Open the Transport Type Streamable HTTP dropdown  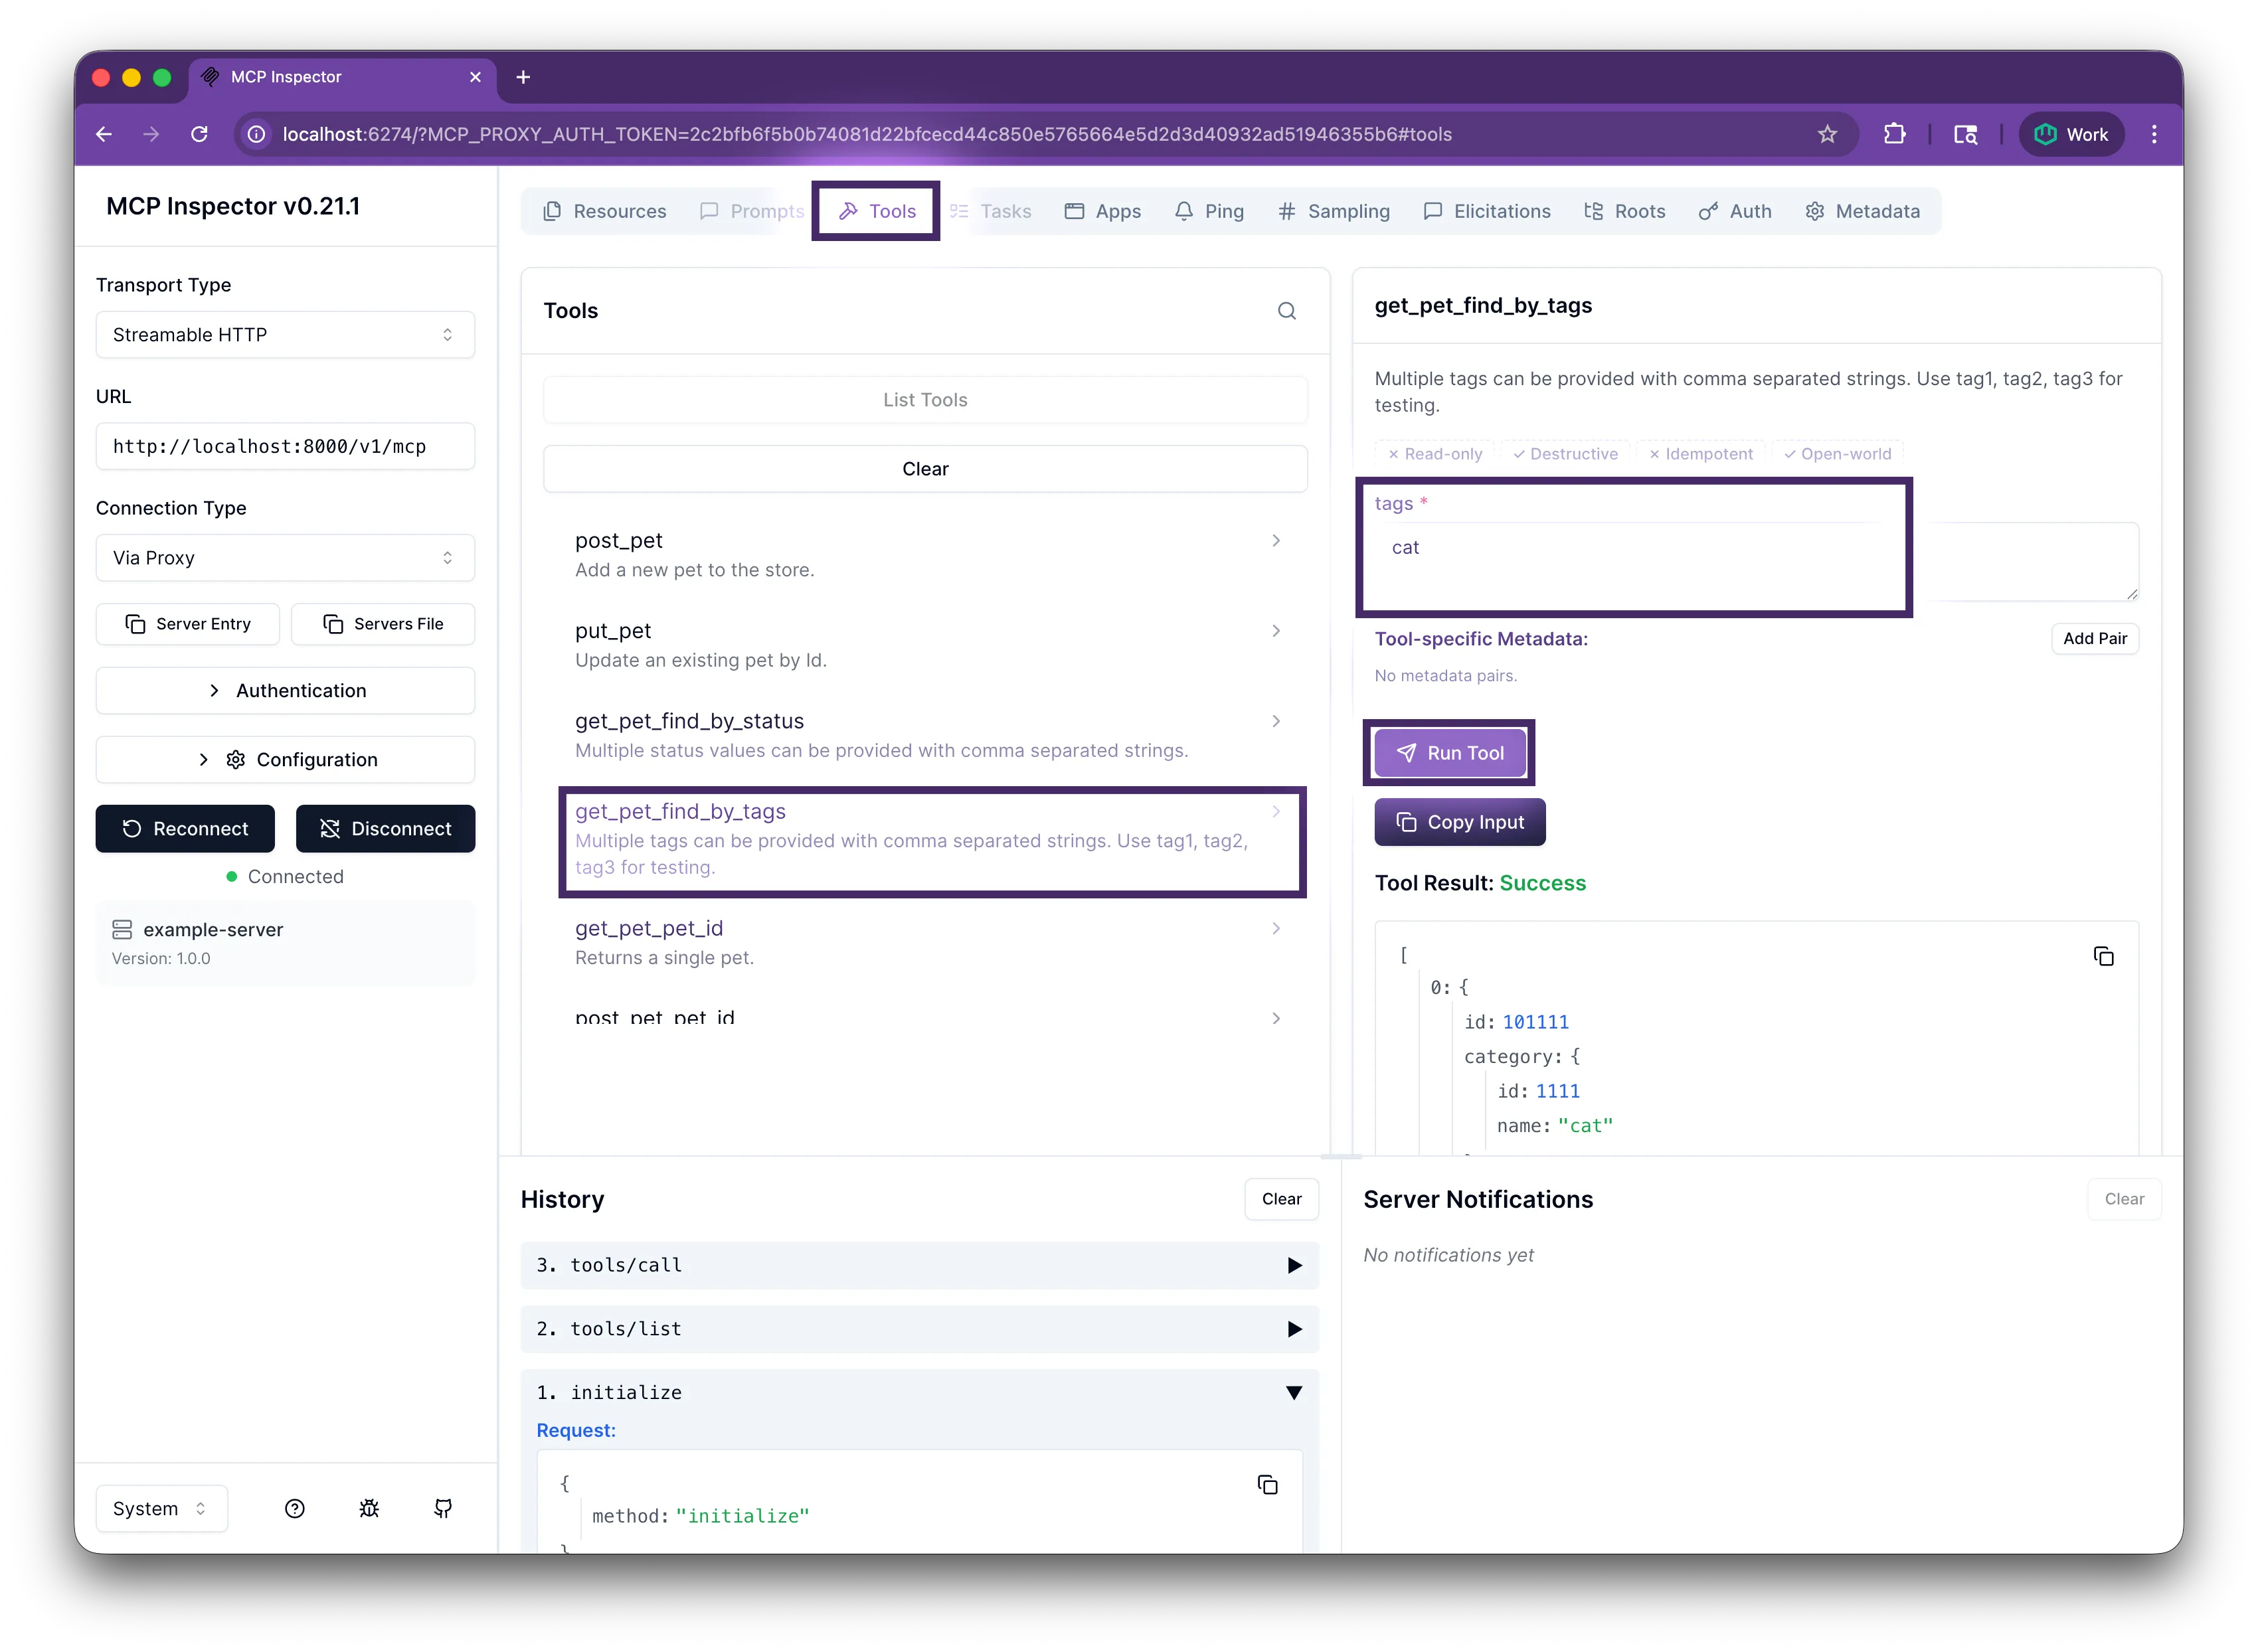point(285,335)
